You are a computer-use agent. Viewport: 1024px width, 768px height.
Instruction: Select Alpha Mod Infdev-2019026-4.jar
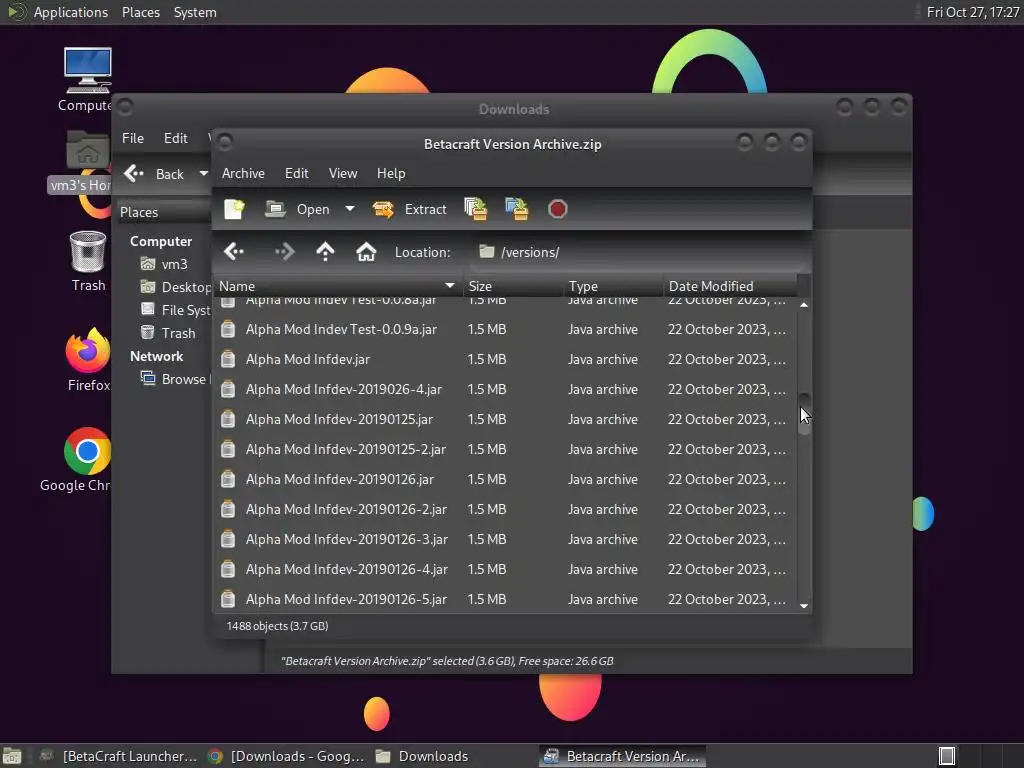(x=504, y=389)
